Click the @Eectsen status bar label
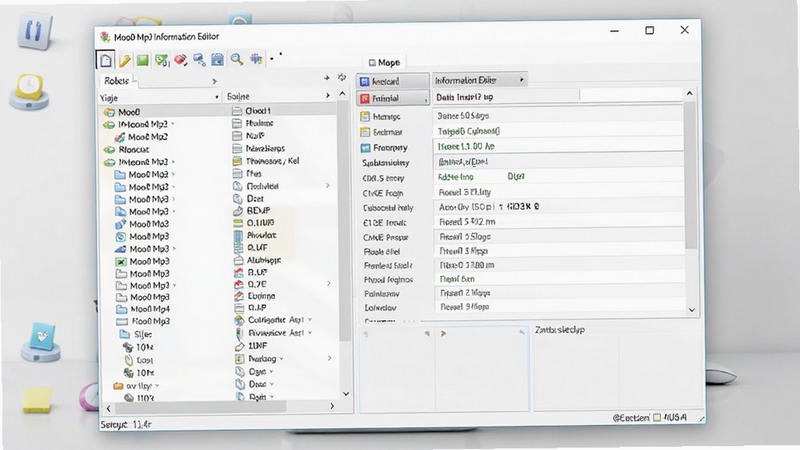800x450 pixels. (631, 417)
